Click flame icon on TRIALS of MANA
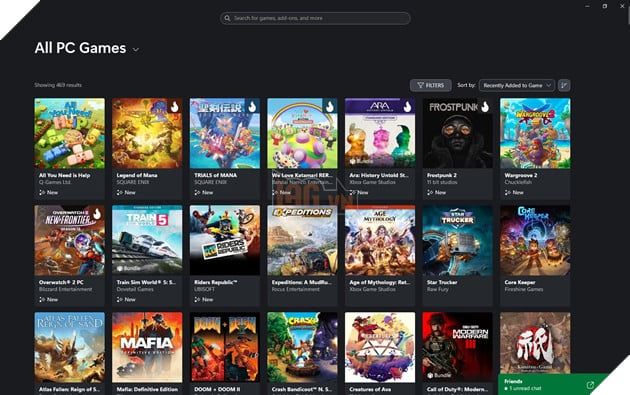Viewport: 630px width, 395px height. click(x=252, y=106)
